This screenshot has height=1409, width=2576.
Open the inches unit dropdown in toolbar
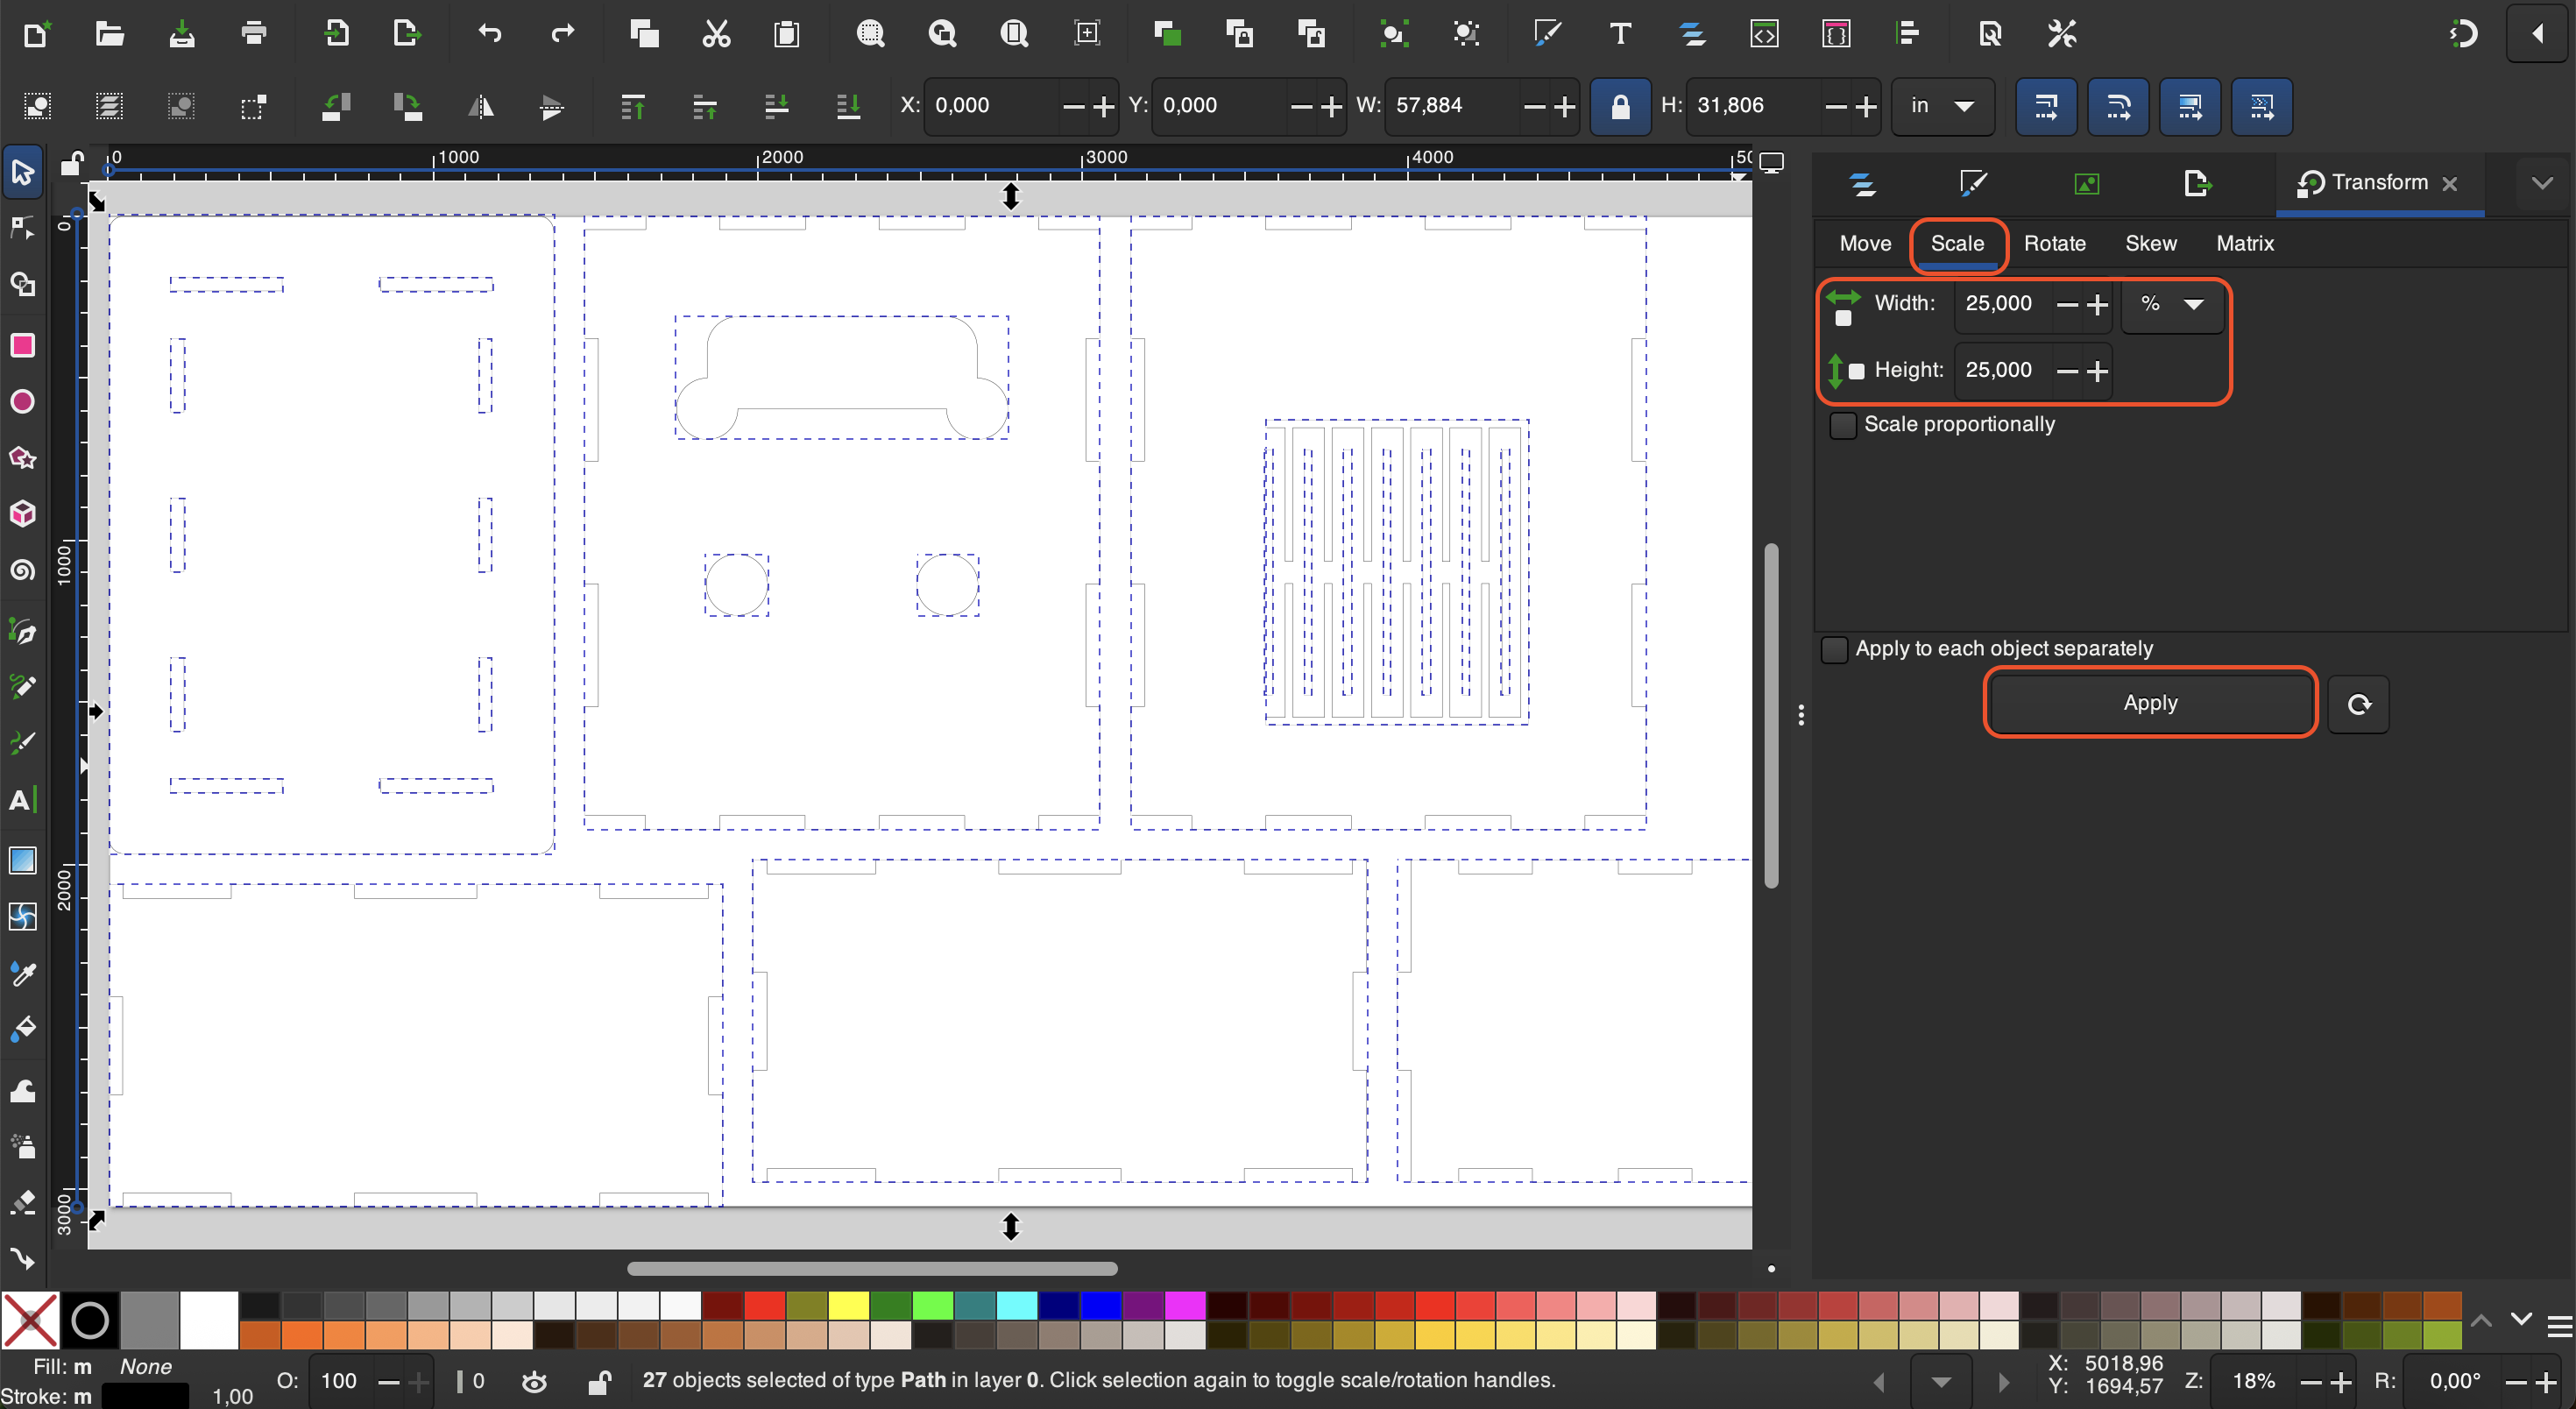(x=1941, y=106)
